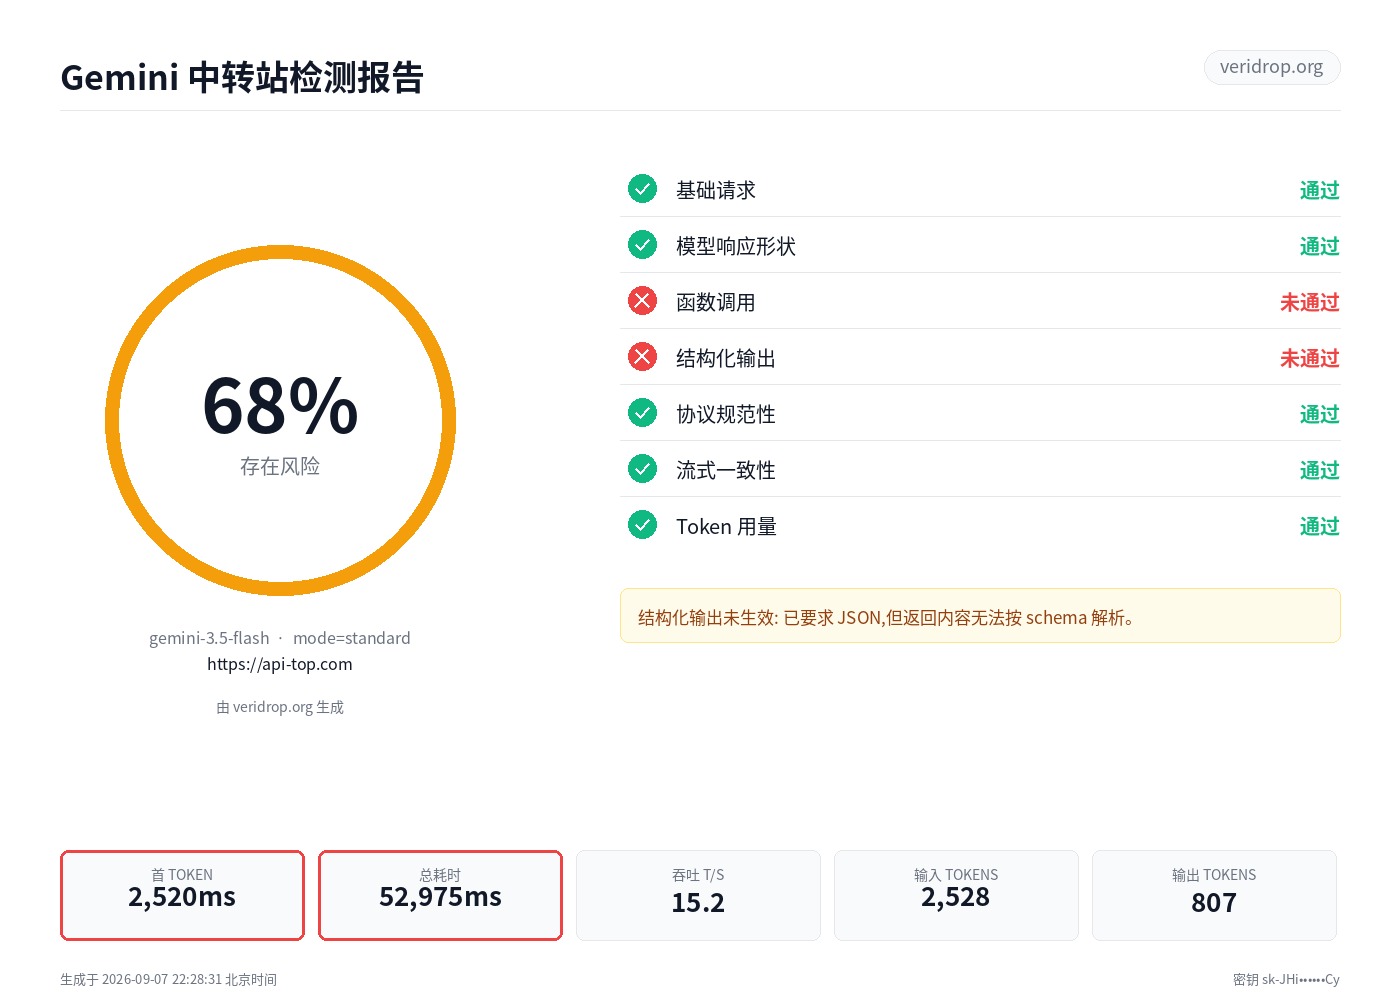The height and width of the screenshot is (1000, 1400).
Task: Click the red X icon beside 函数调用
Action: (x=642, y=300)
